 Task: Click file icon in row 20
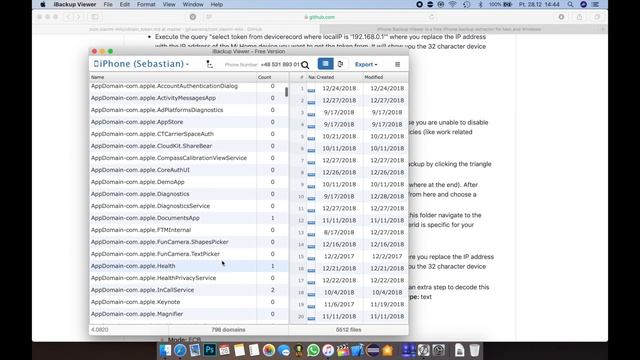pos(311,318)
